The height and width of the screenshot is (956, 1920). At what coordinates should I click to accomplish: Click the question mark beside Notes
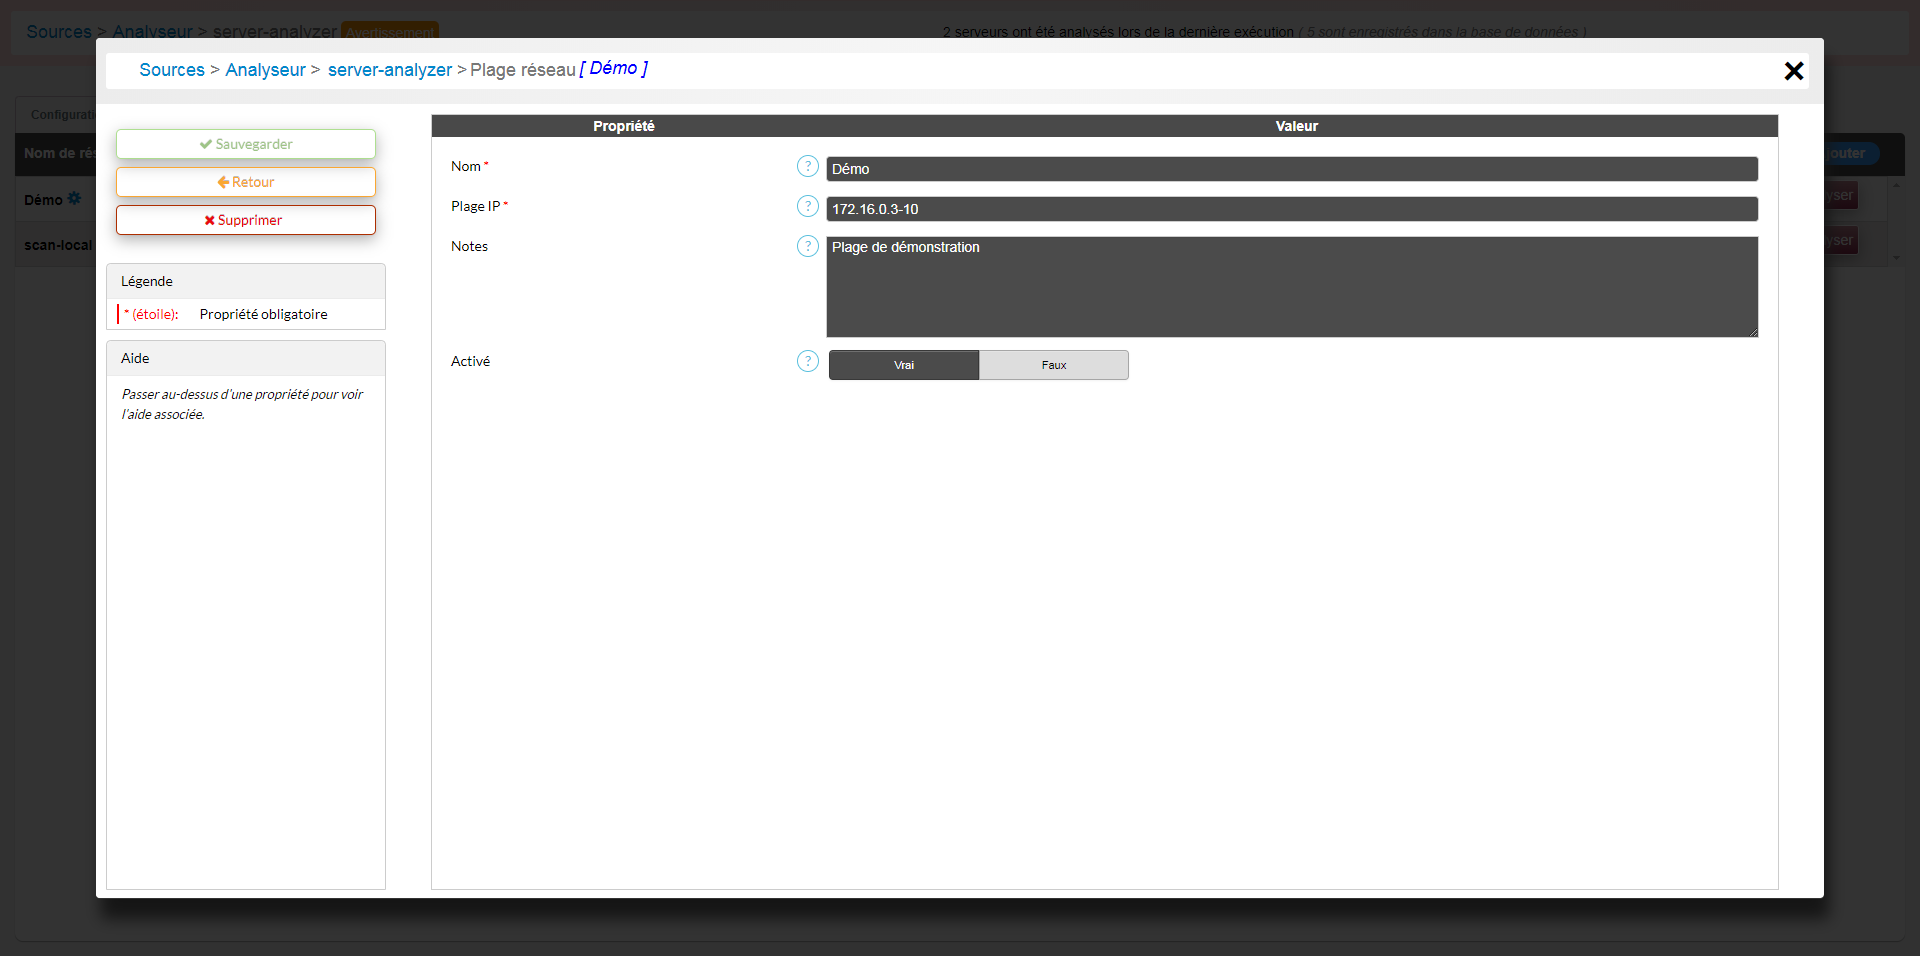pyautogui.click(x=807, y=246)
